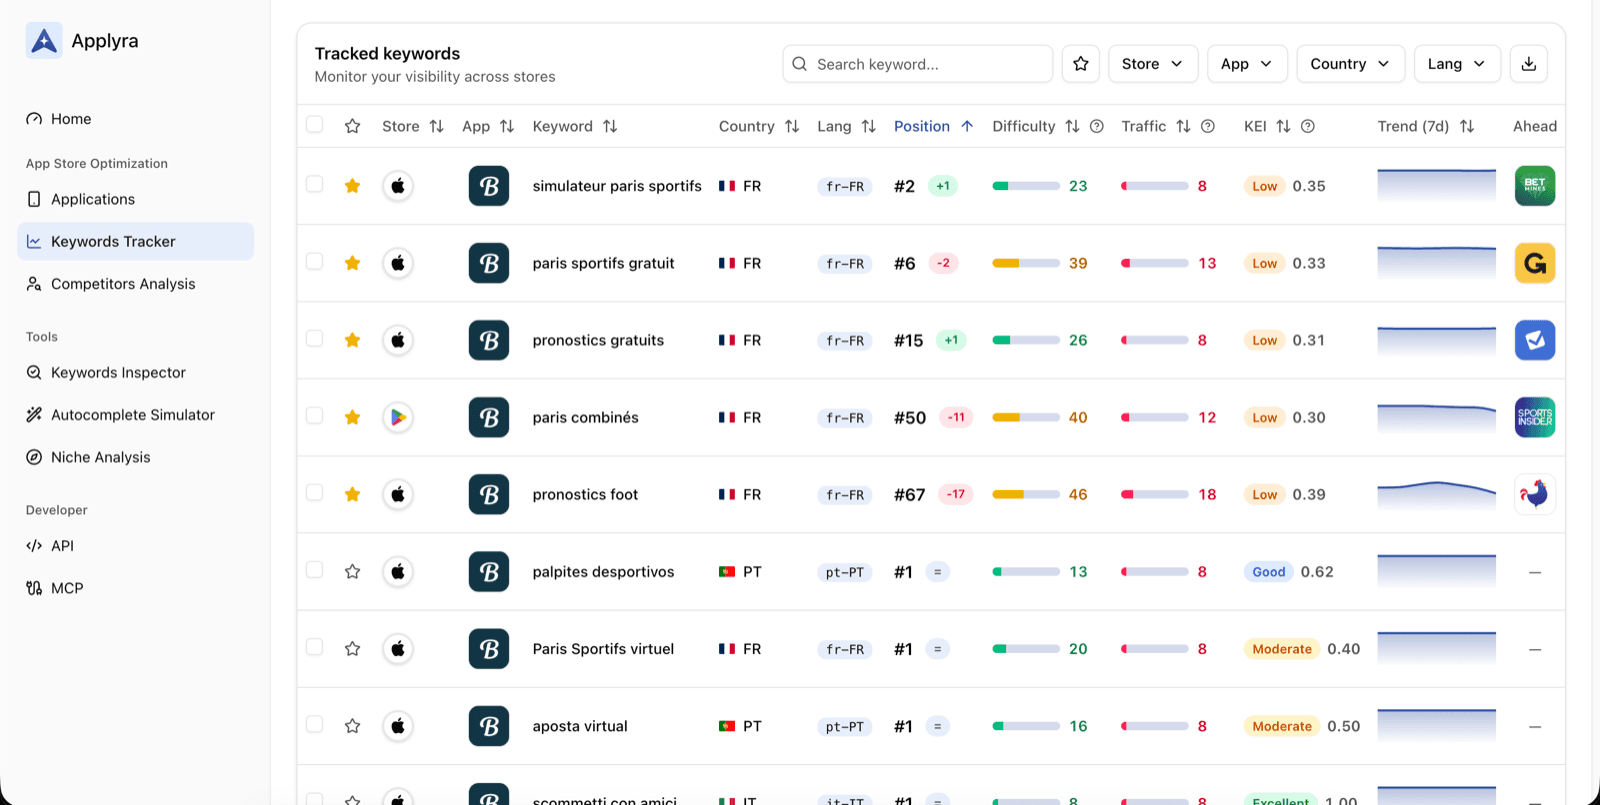Show KEI help tooltip icon
1600x805 pixels.
coord(1308,126)
